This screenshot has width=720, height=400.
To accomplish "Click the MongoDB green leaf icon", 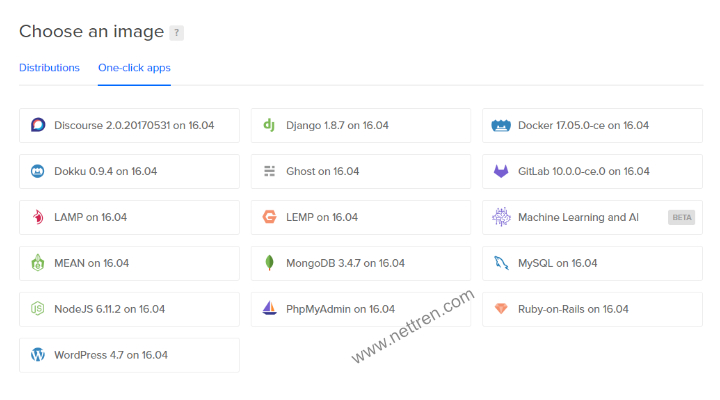I will pyautogui.click(x=270, y=263).
